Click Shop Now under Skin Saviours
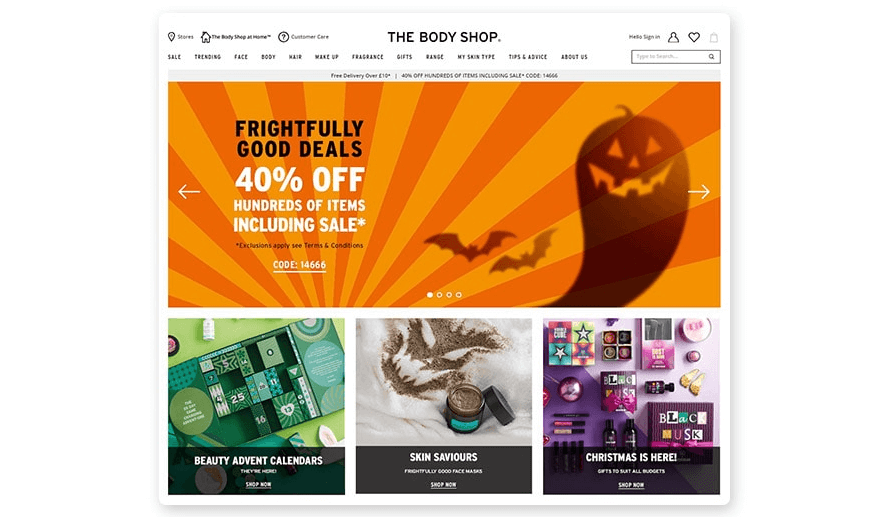Screen dimensions: 893x517 pos(444,485)
